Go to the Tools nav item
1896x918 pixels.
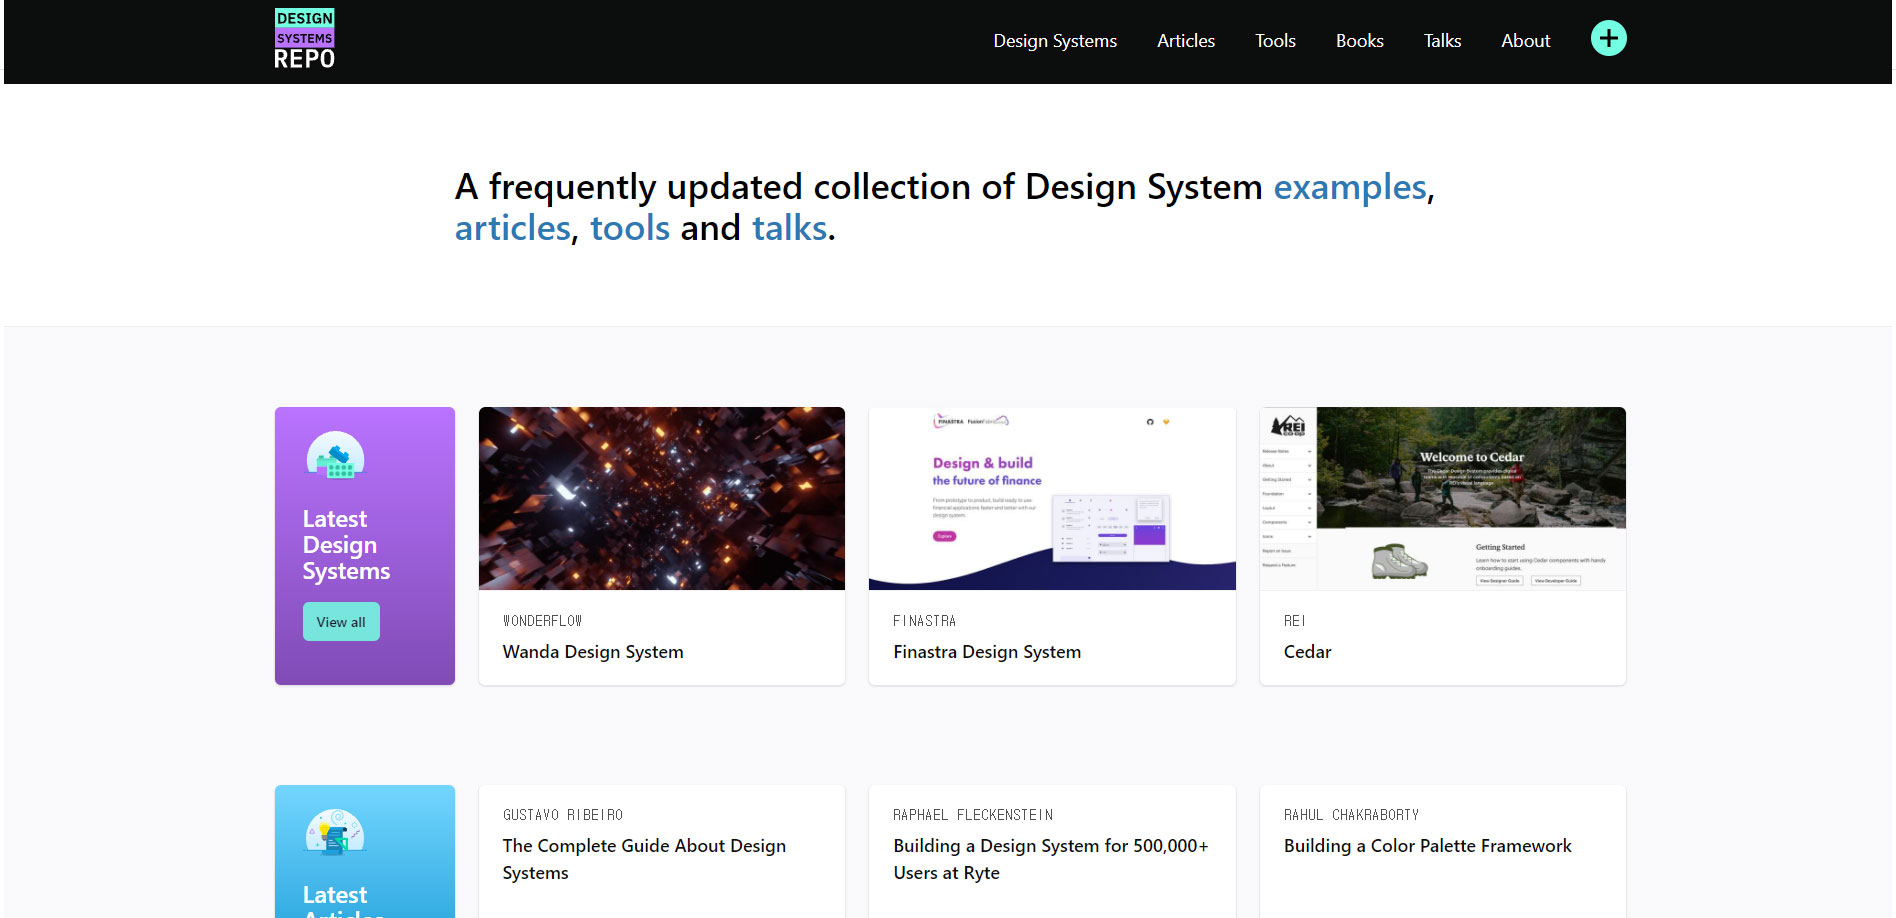[1275, 41]
